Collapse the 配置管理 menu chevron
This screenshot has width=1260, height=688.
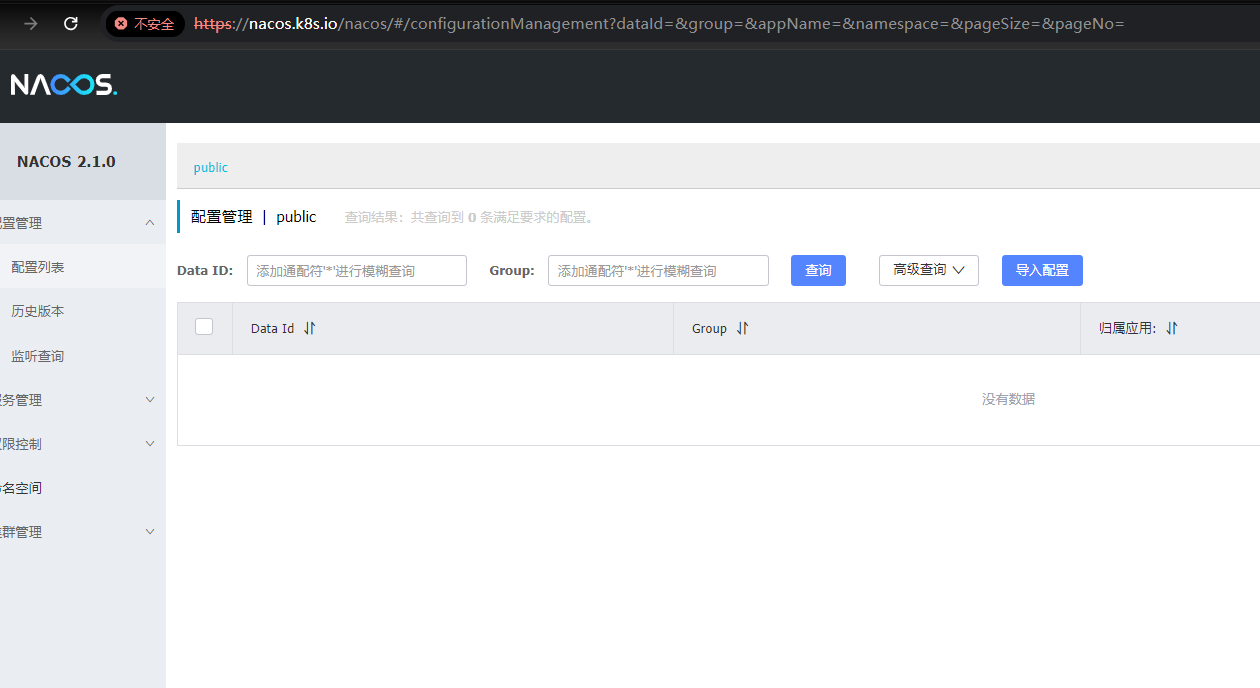tap(150, 223)
